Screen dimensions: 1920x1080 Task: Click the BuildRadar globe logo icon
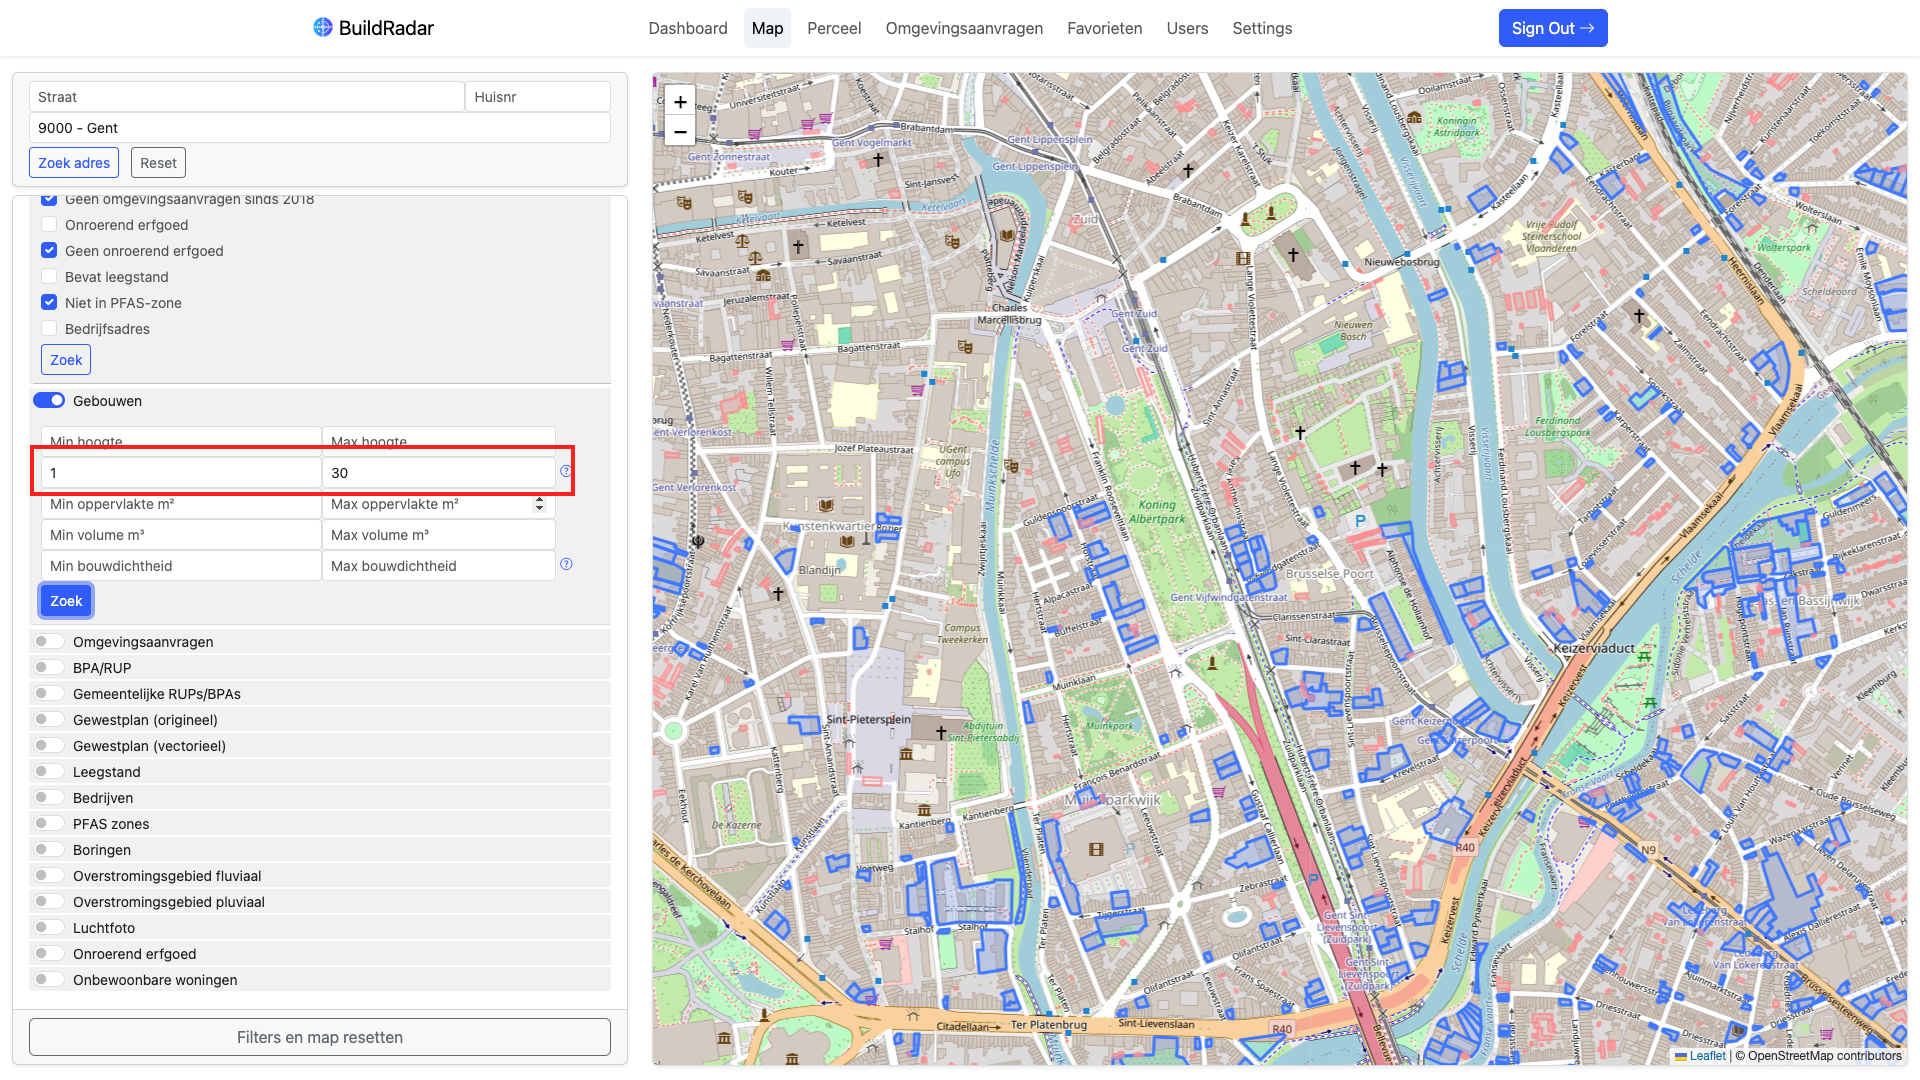point(322,27)
